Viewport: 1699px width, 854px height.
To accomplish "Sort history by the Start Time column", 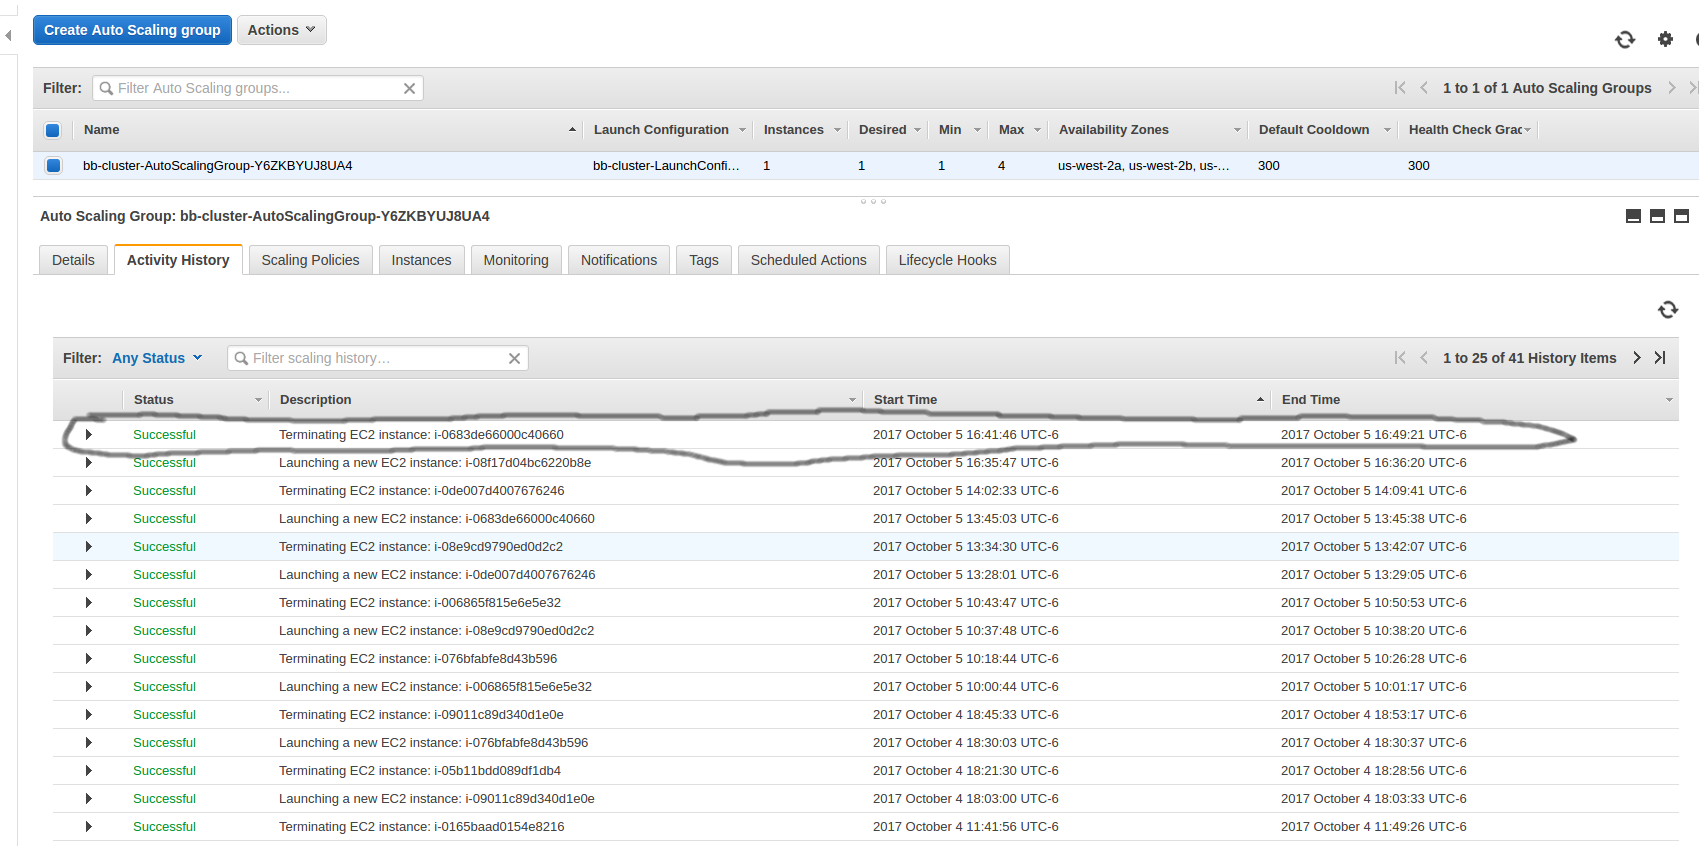I will tap(905, 400).
